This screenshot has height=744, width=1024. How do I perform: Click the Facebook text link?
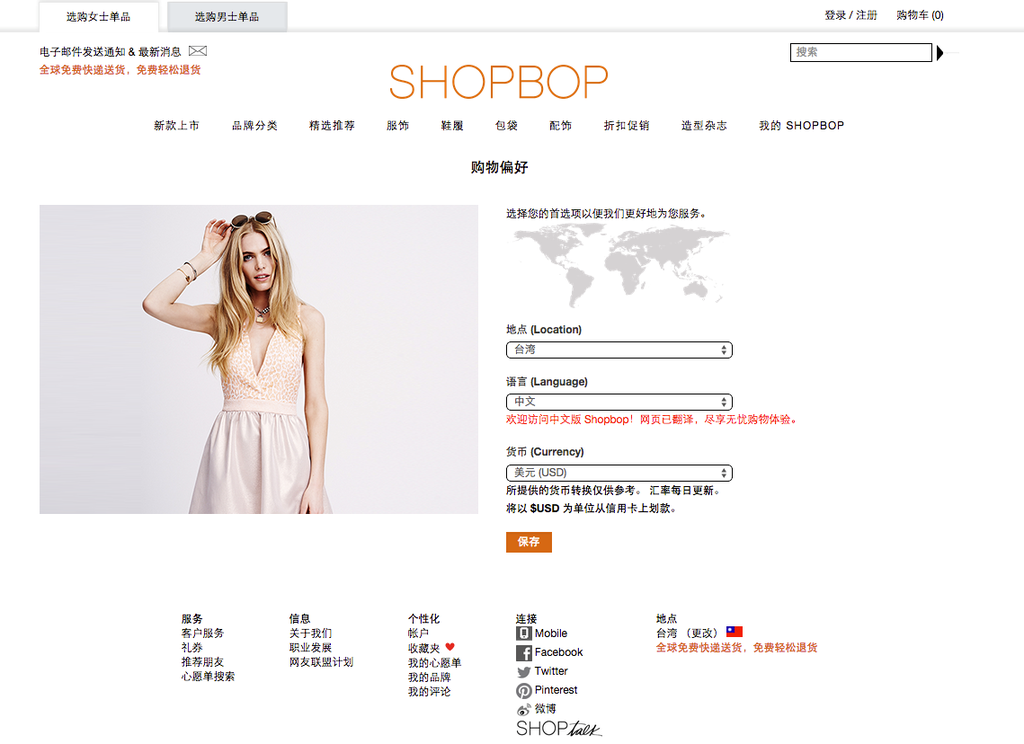click(558, 652)
